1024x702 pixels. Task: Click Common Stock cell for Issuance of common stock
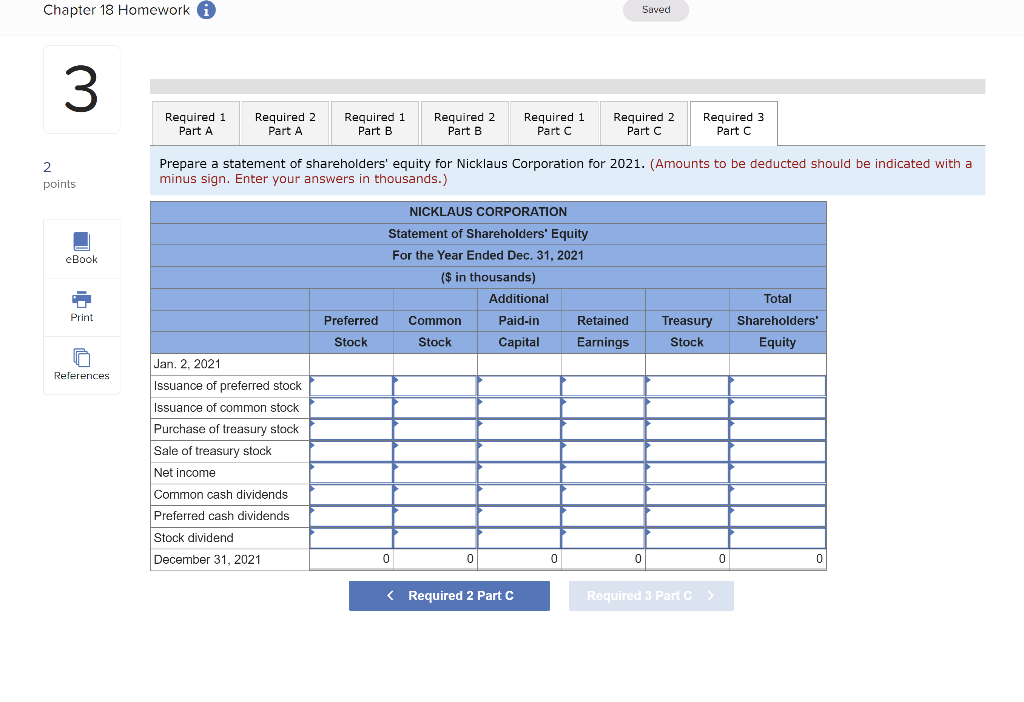click(435, 407)
